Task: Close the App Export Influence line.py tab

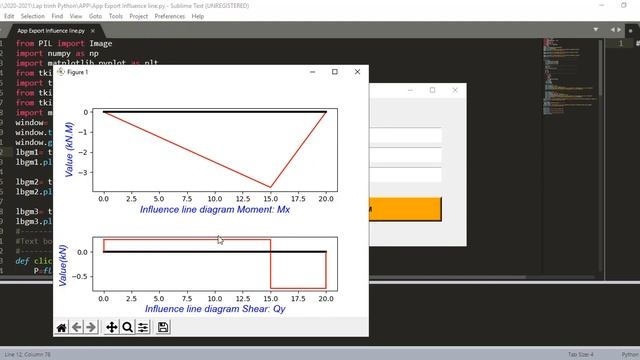Action: (93, 31)
